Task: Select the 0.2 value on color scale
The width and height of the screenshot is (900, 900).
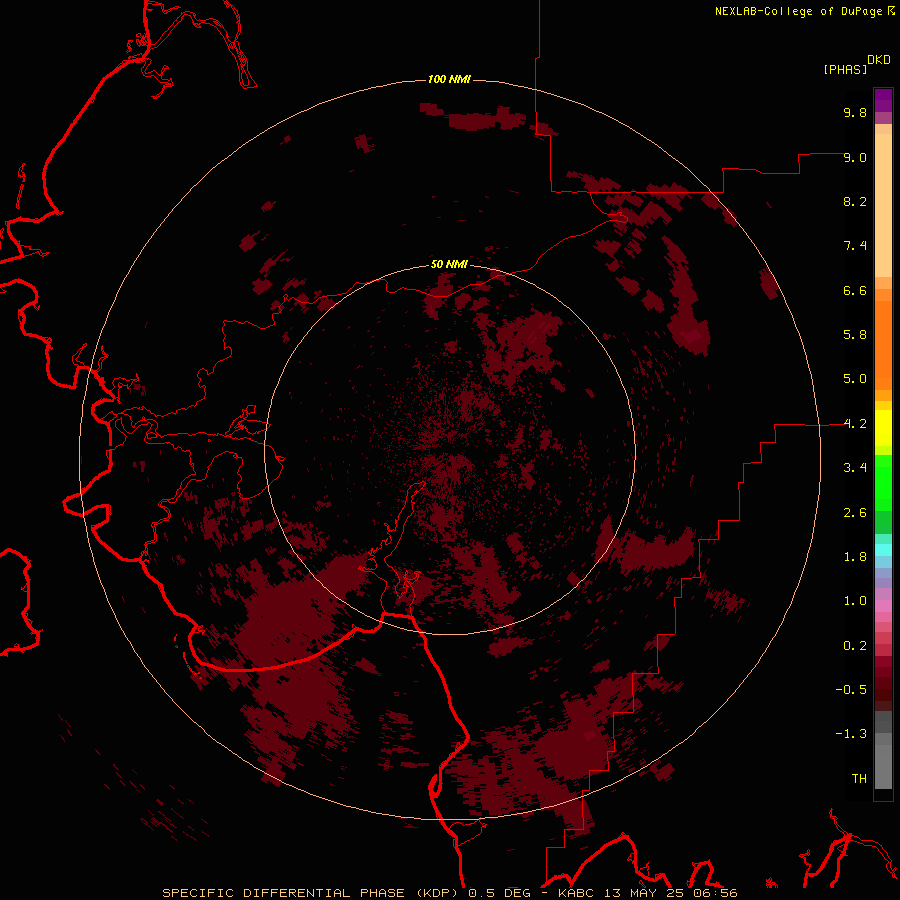Action: 855,646
